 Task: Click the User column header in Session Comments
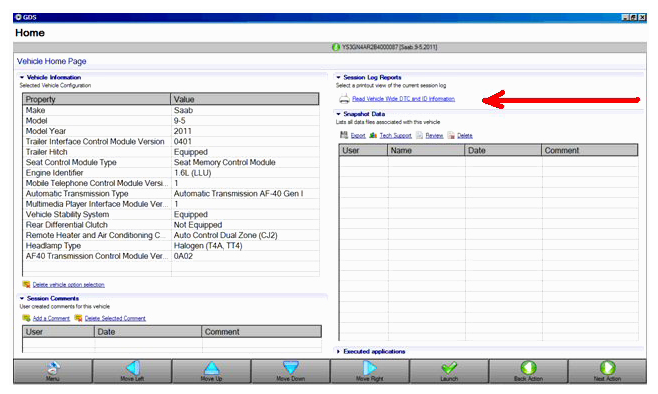point(58,331)
